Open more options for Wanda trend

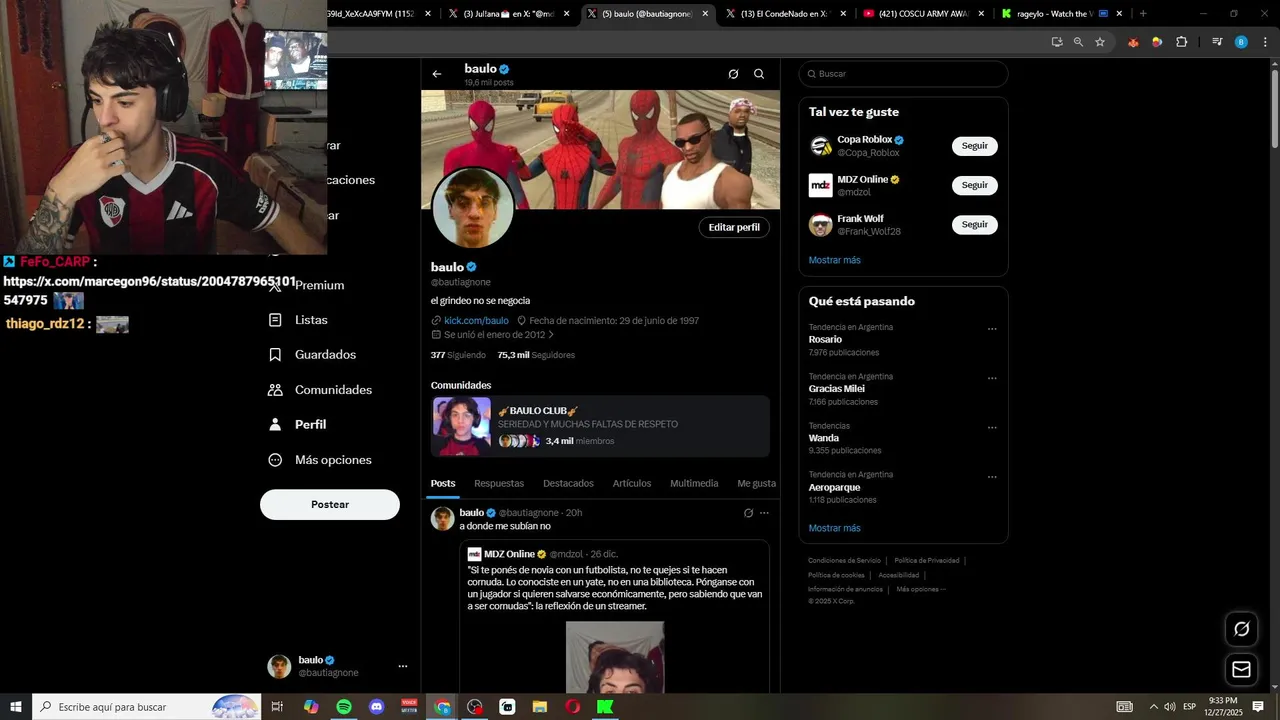pyautogui.click(x=992, y=427)
